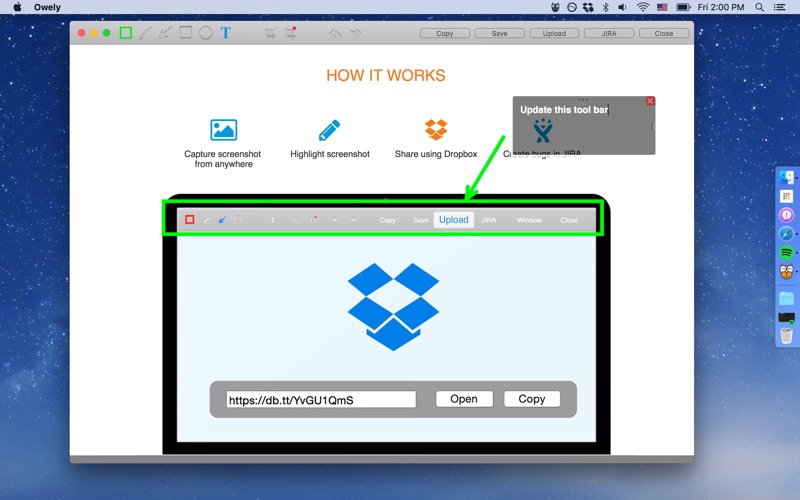Select the pencil drawing tool

pyautogui.click(x=145, y=33)
